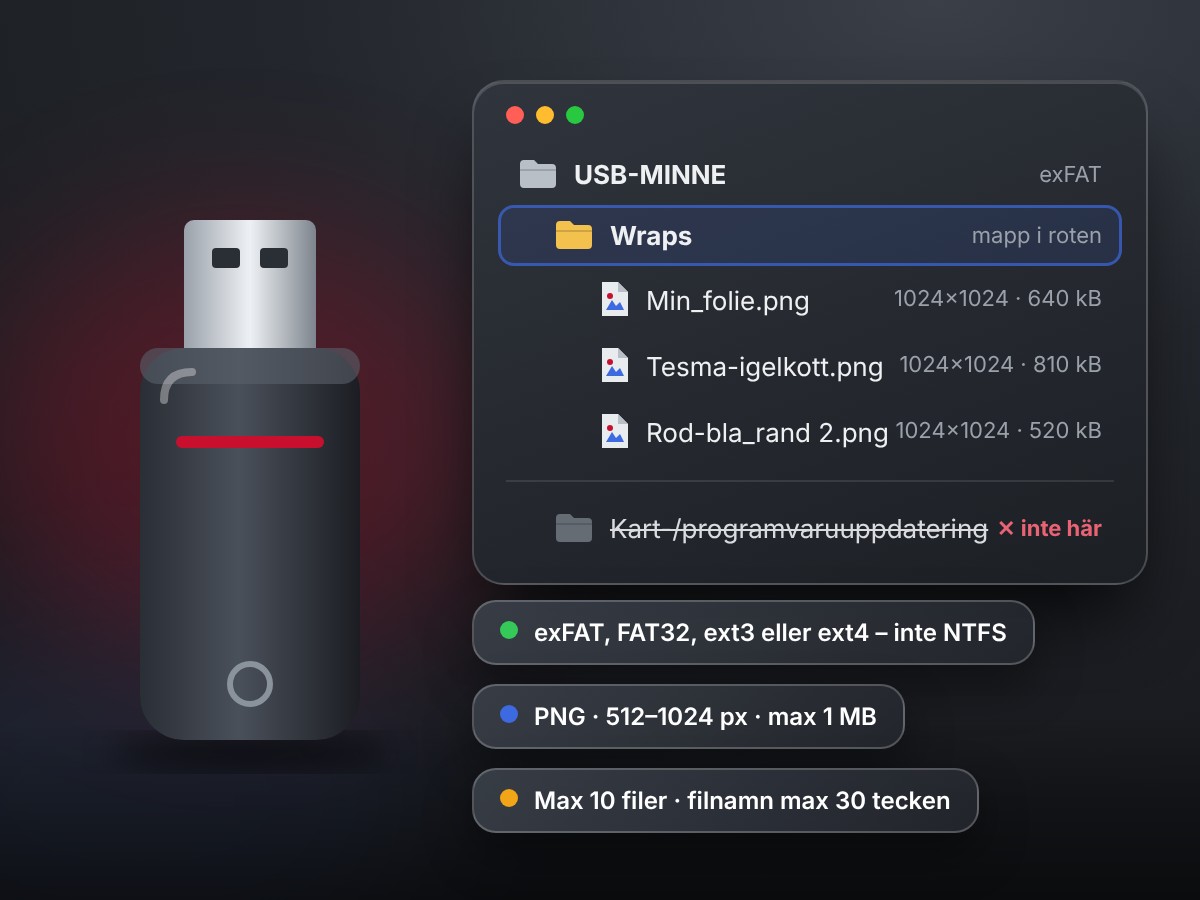1200x900 pixels.
Task: Click the exFAT label beside USB-MINNE
Action: (x=1070, y=175)
